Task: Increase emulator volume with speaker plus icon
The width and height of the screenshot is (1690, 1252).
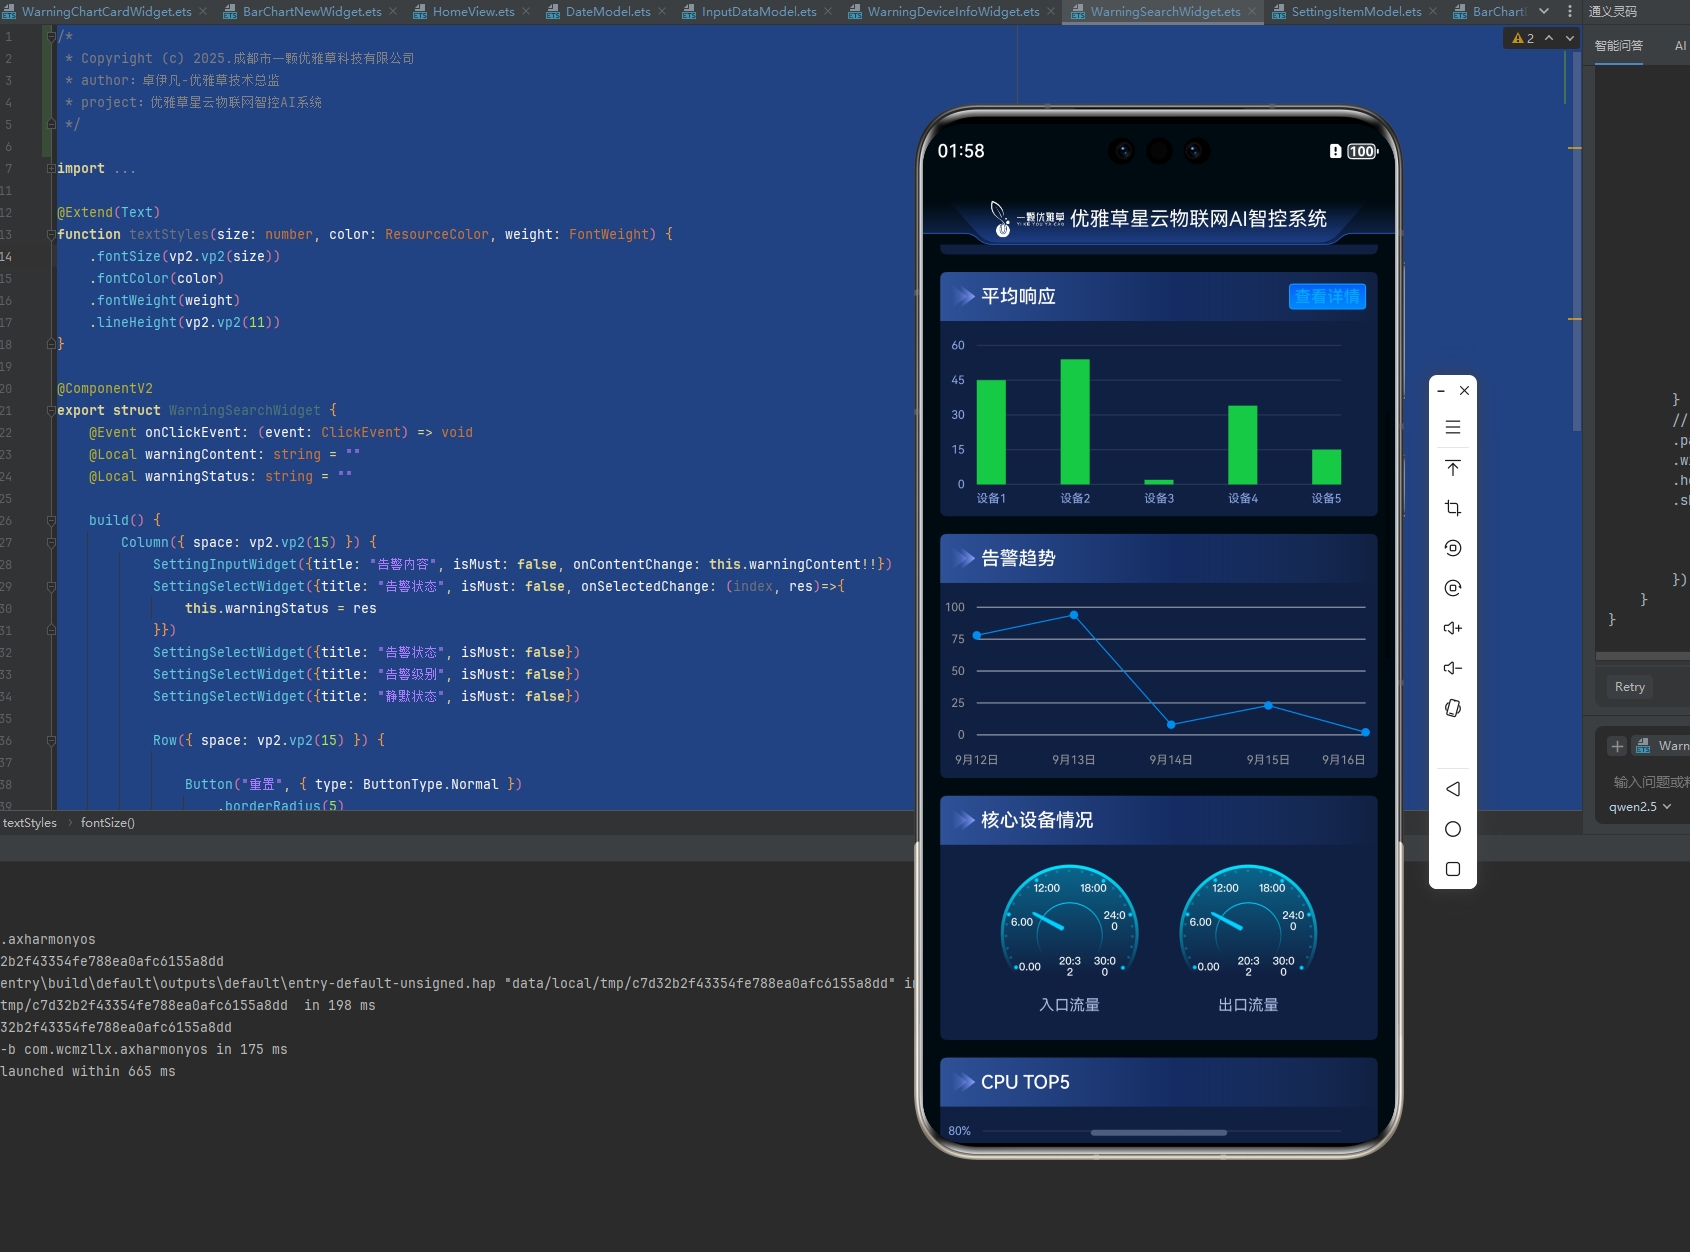Action: tap(1453, 628)
